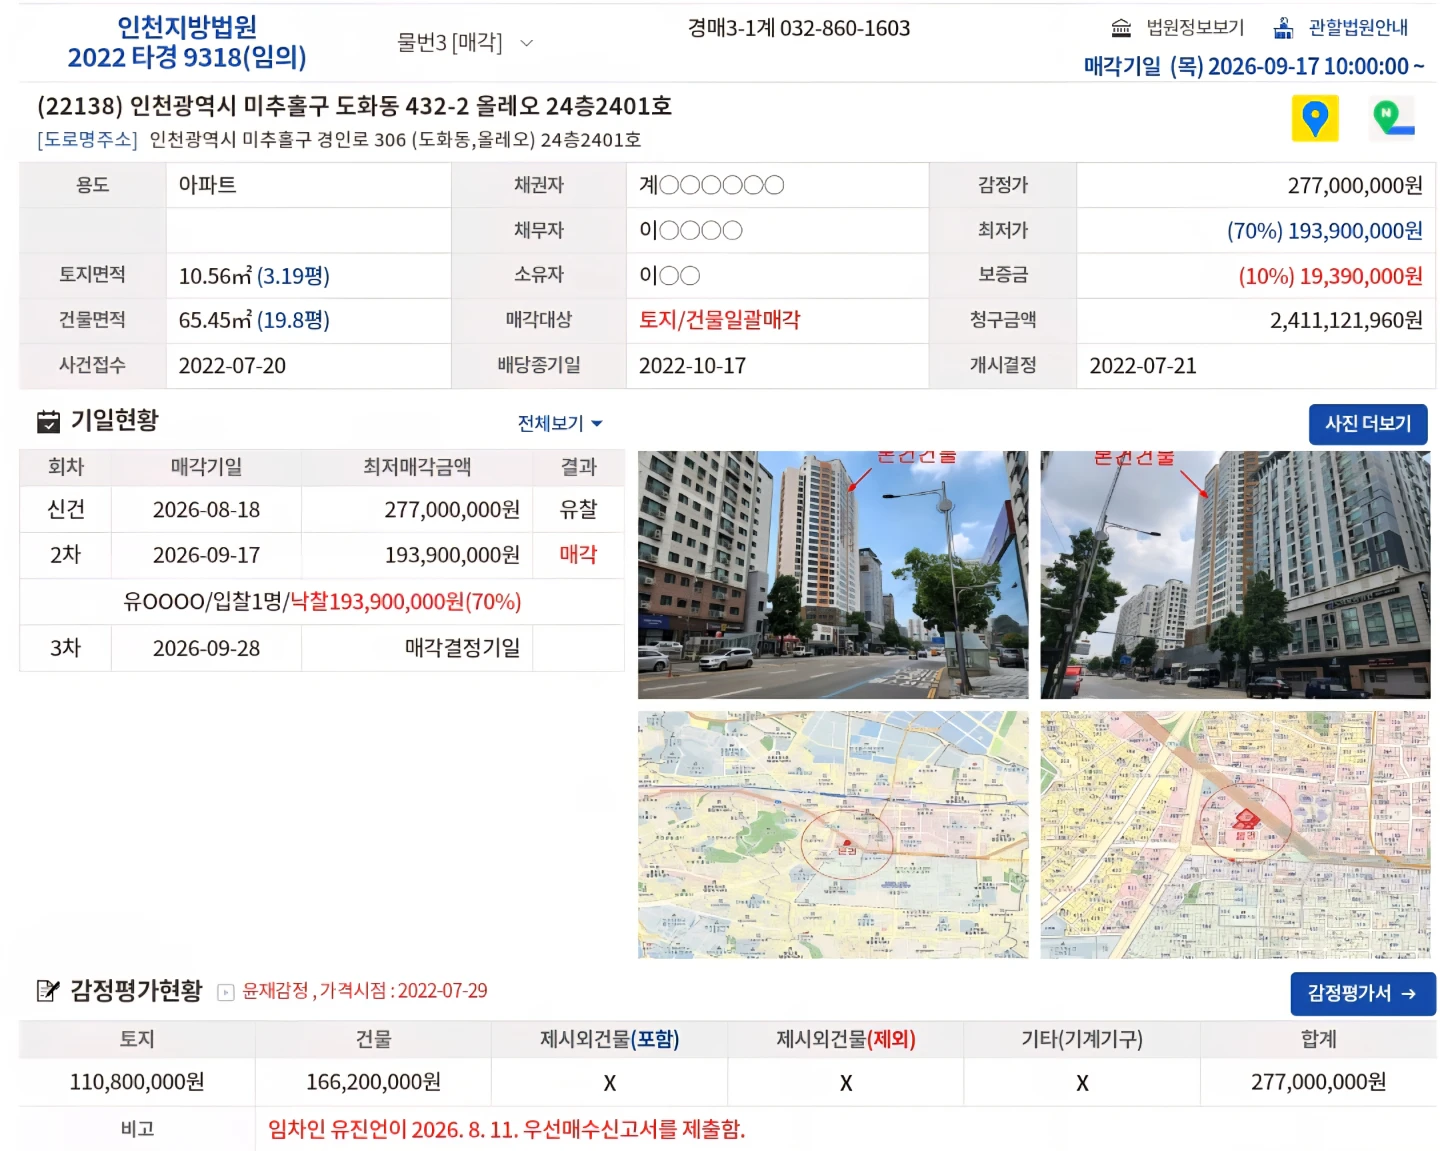Expand the 물번3 [매각] dropdown
The width and height of the screenshot is (1440, 1151).
click(x=465, y=43)
